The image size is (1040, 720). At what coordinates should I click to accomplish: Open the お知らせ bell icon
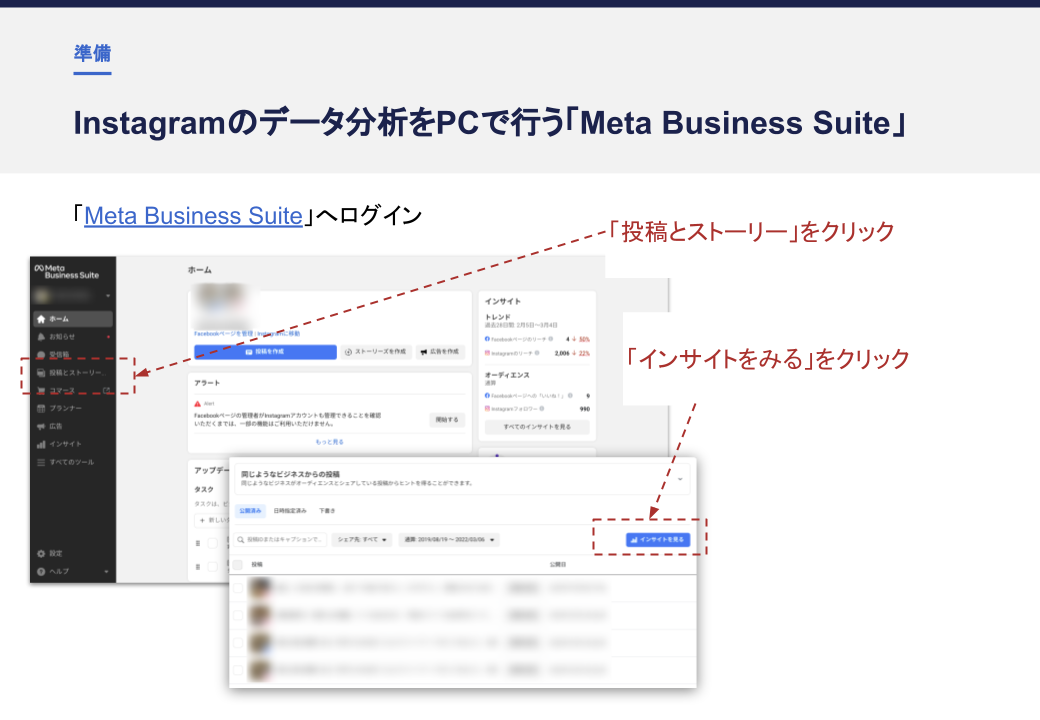41,337
